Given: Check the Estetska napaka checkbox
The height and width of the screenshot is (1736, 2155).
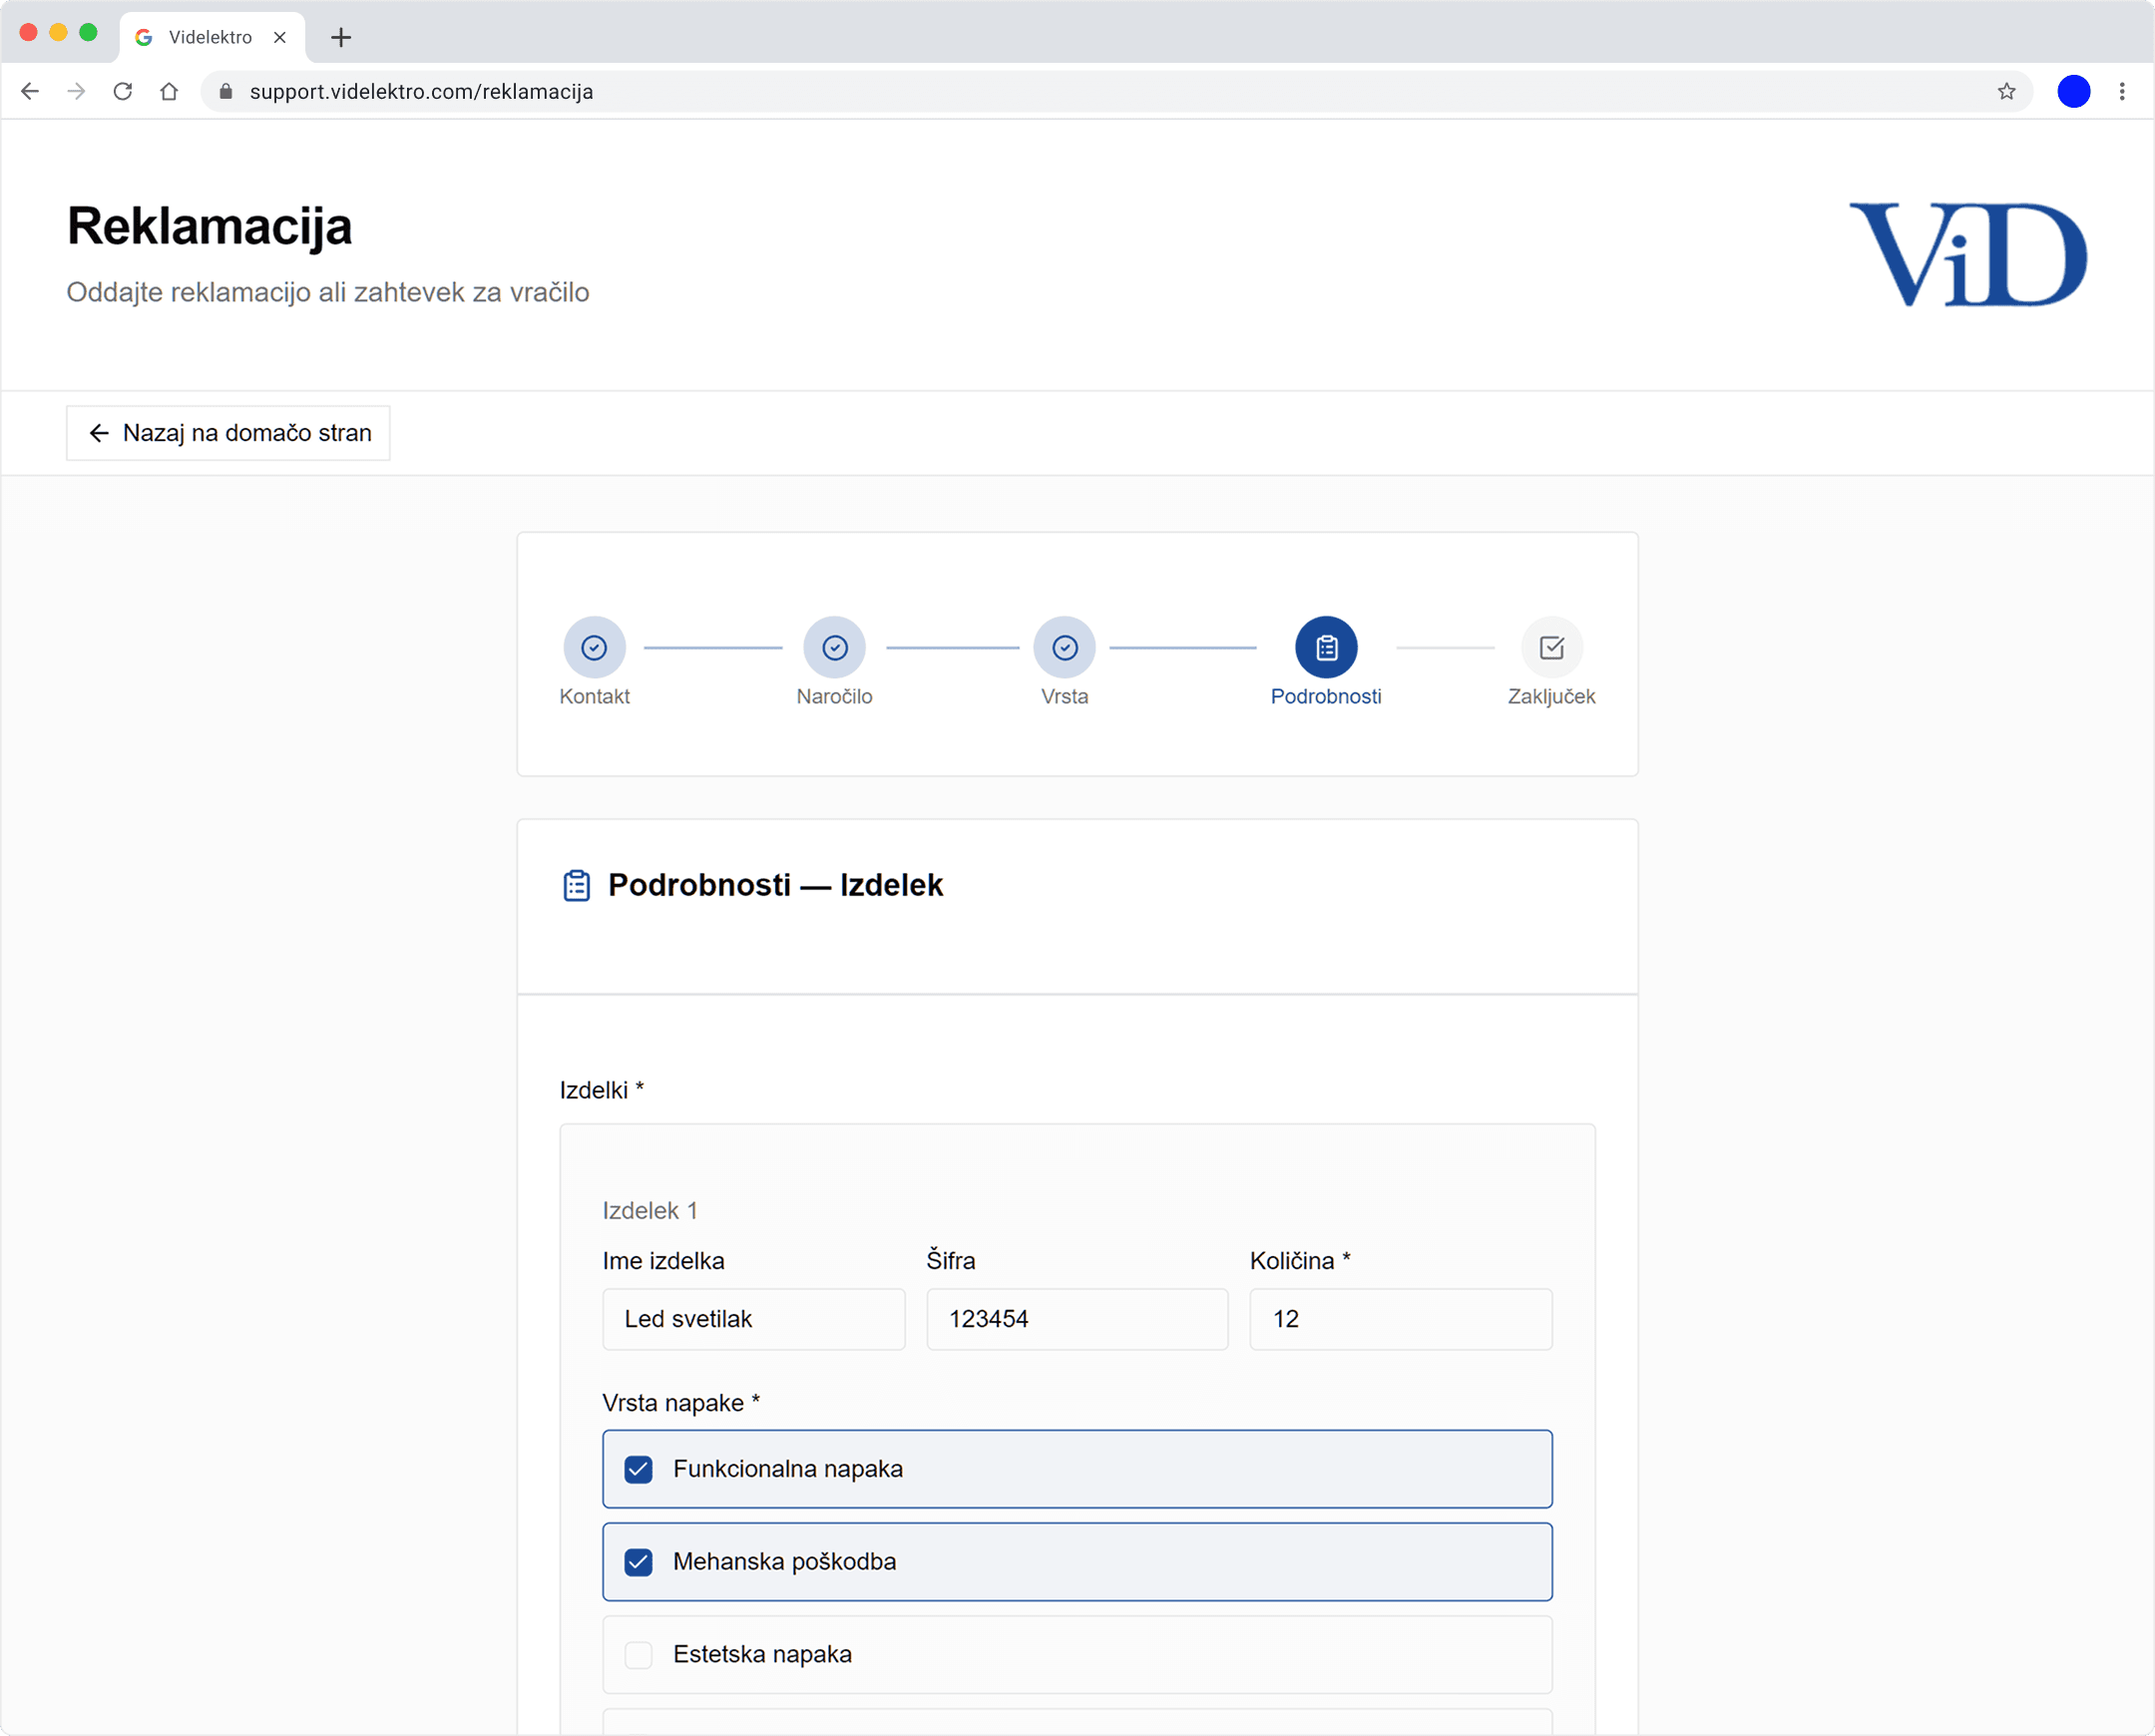Looking at the screenshot, I should point(638,1655).
